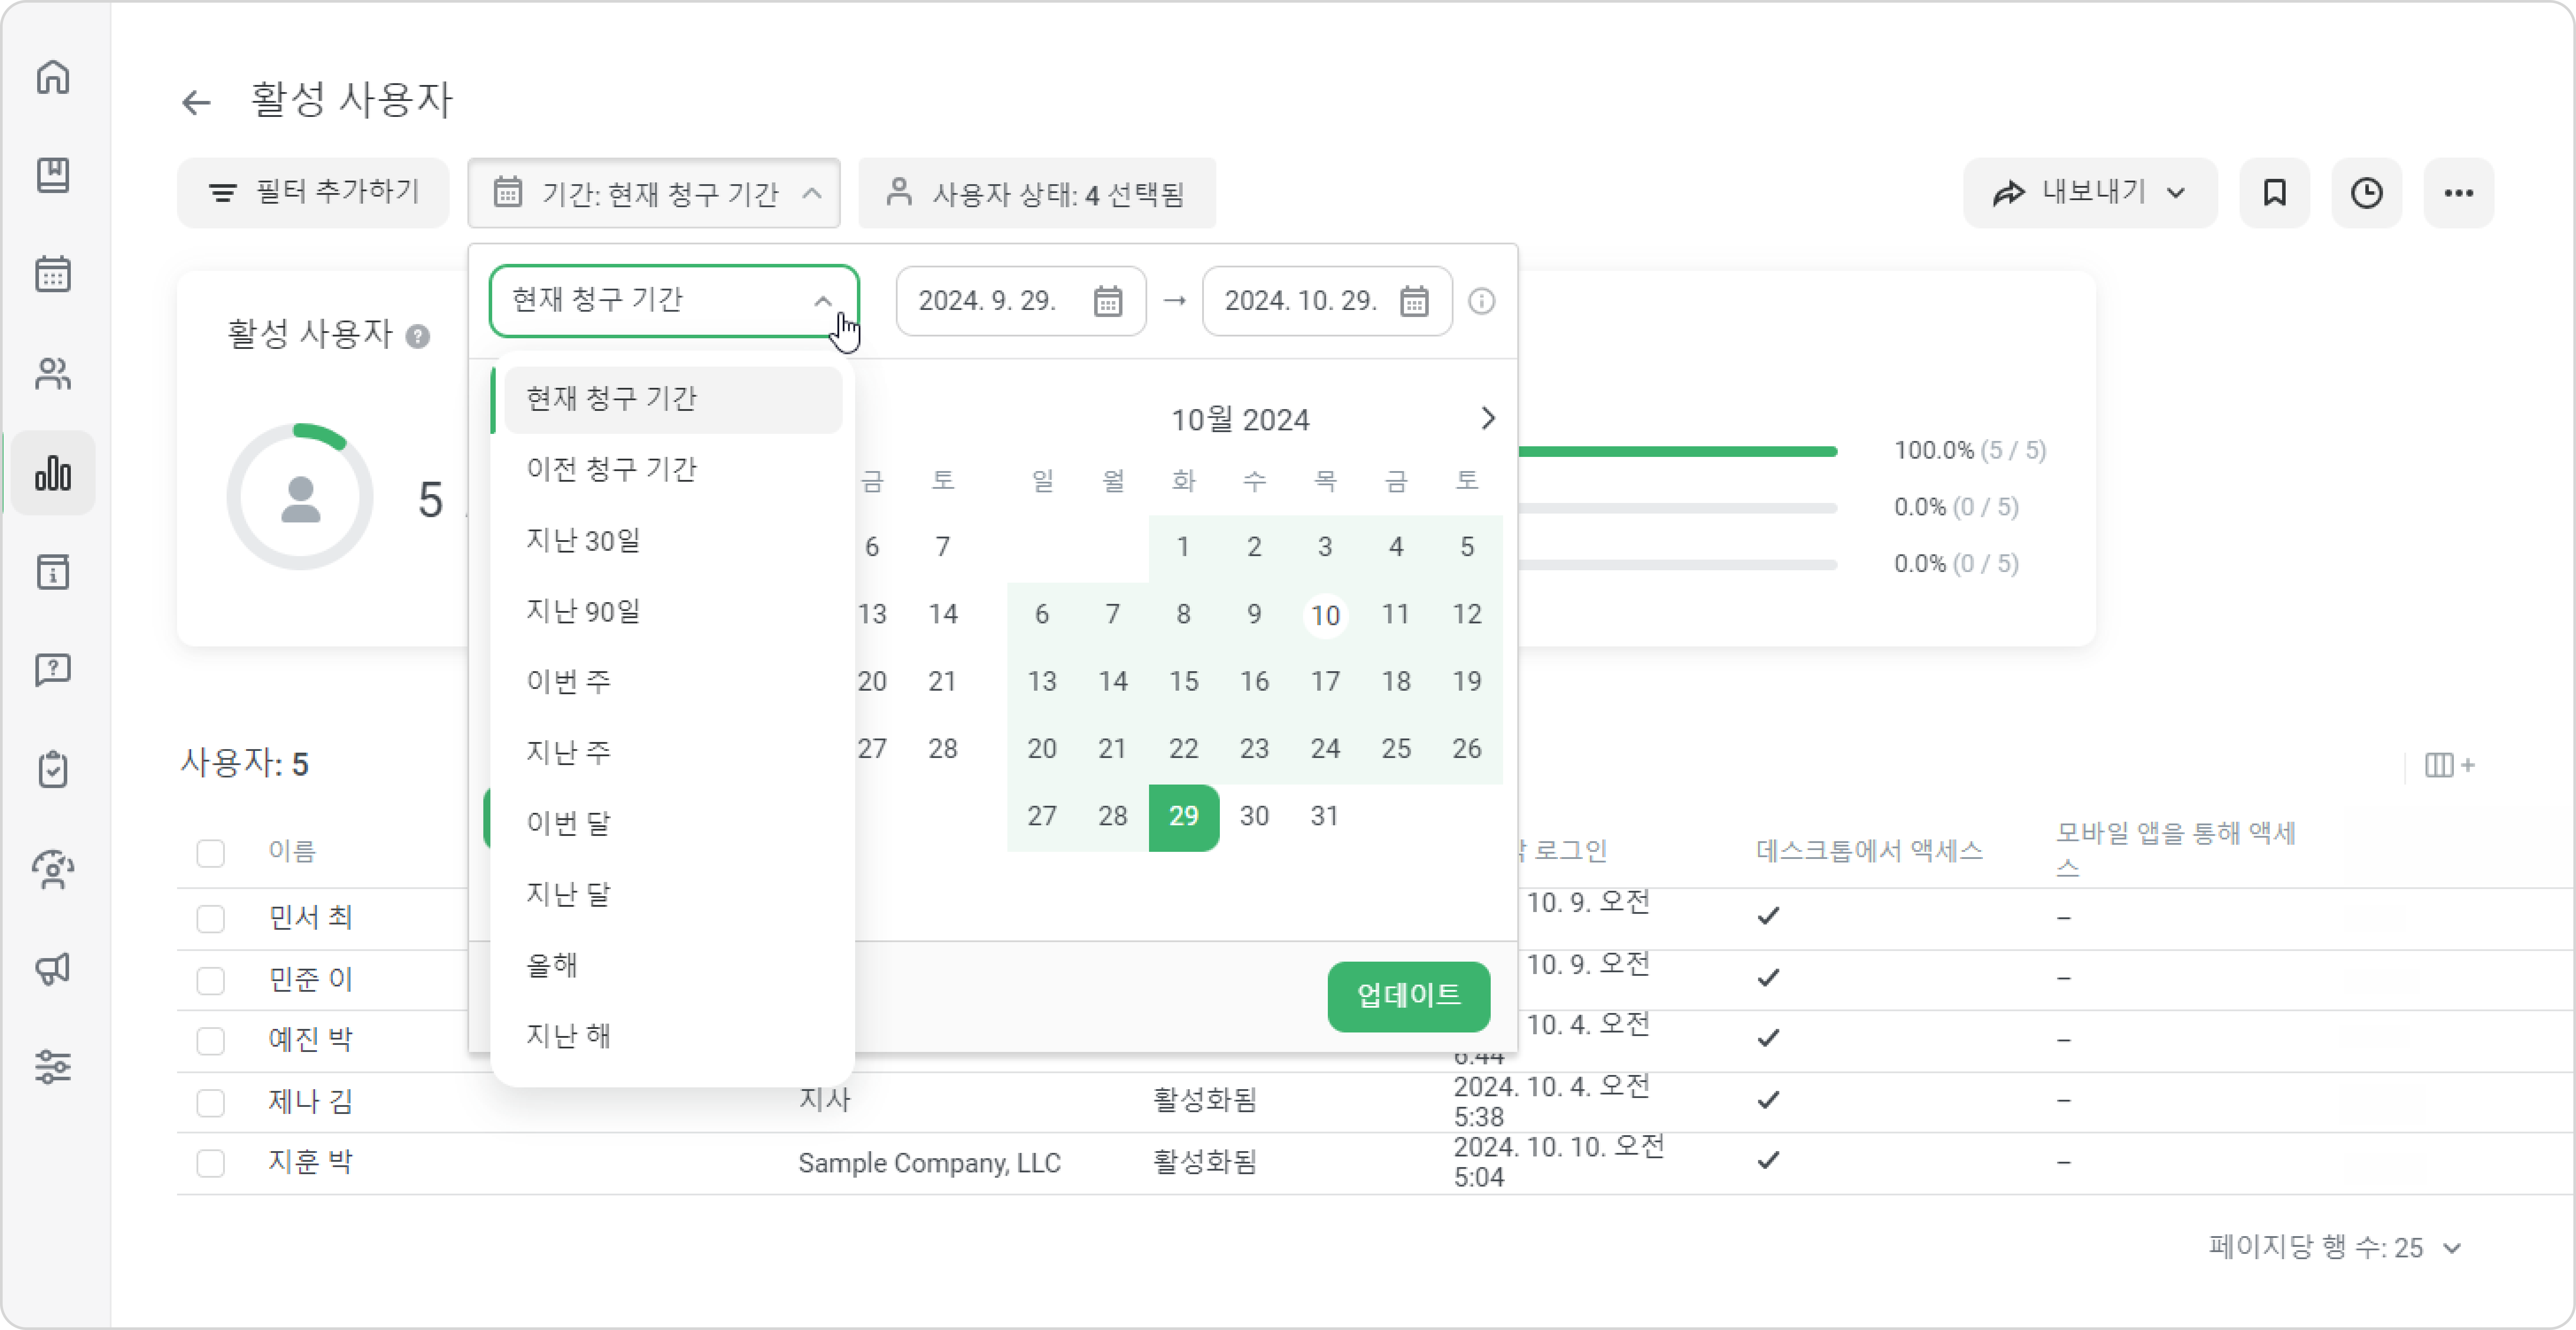Pick October 31 in the calendar
2576x1330 pixels.
[1325, 817]
